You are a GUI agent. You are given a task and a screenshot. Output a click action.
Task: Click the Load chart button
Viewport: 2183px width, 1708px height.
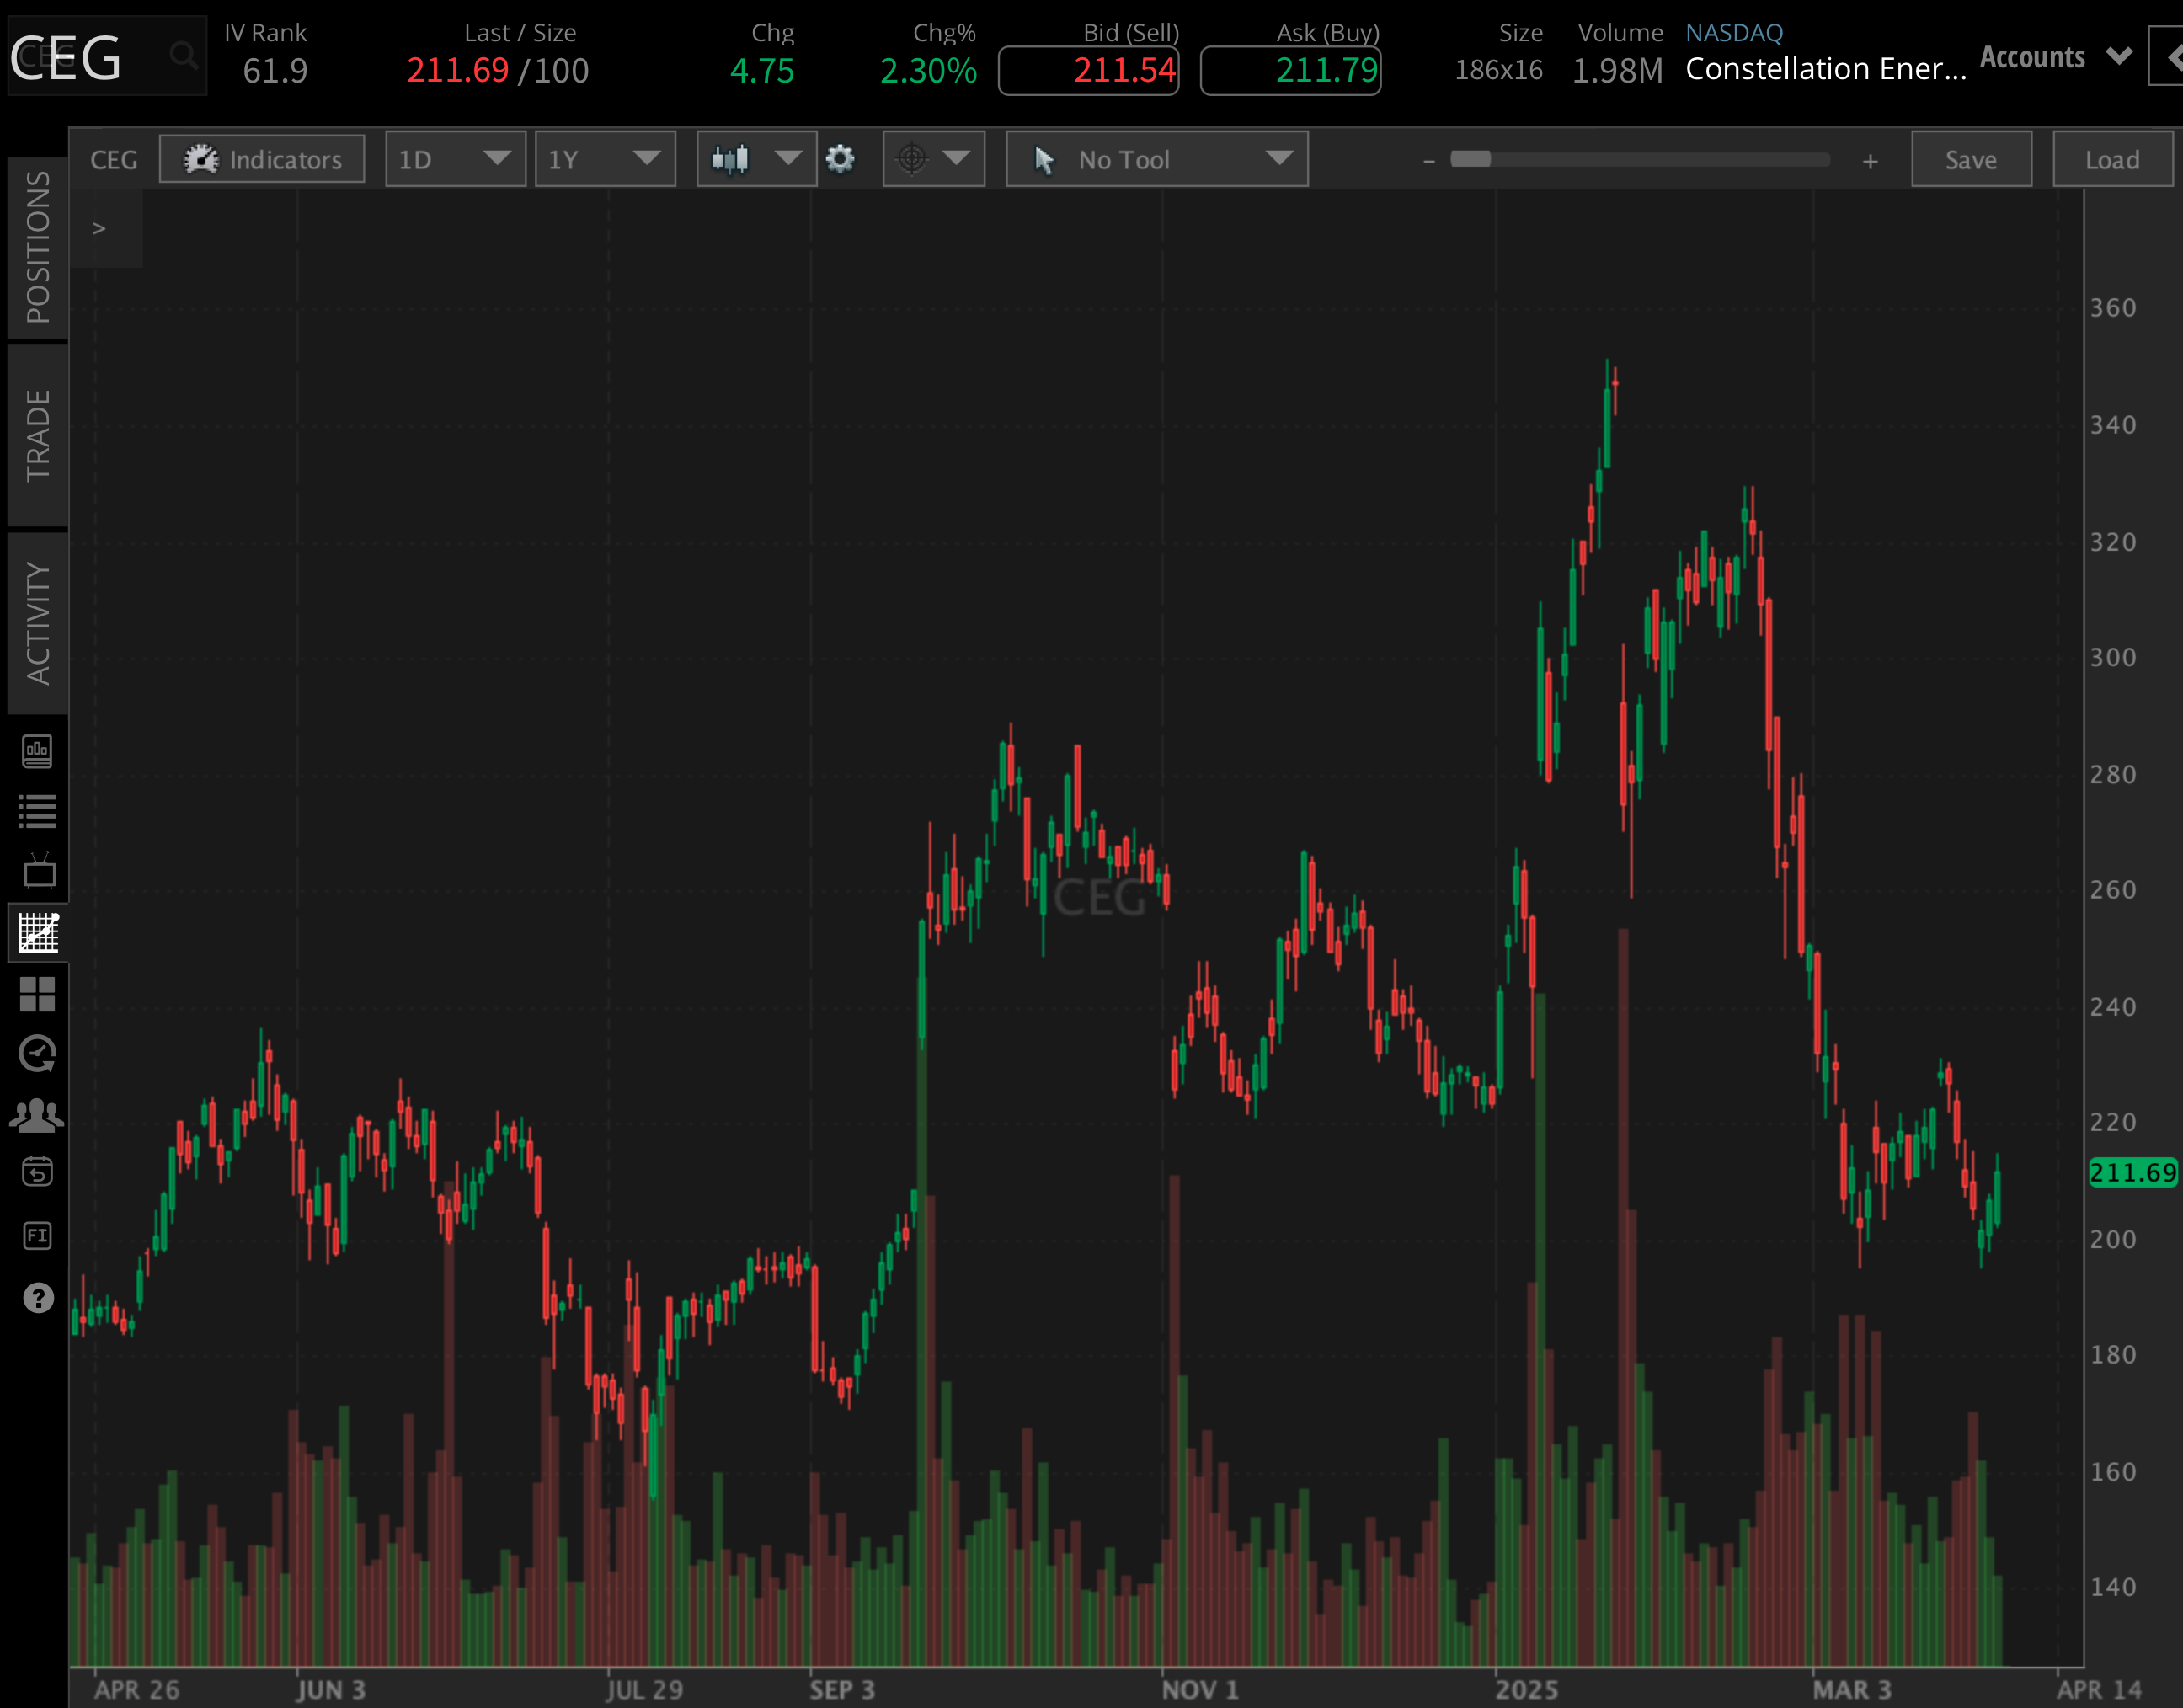click(x=2111, y=158)
